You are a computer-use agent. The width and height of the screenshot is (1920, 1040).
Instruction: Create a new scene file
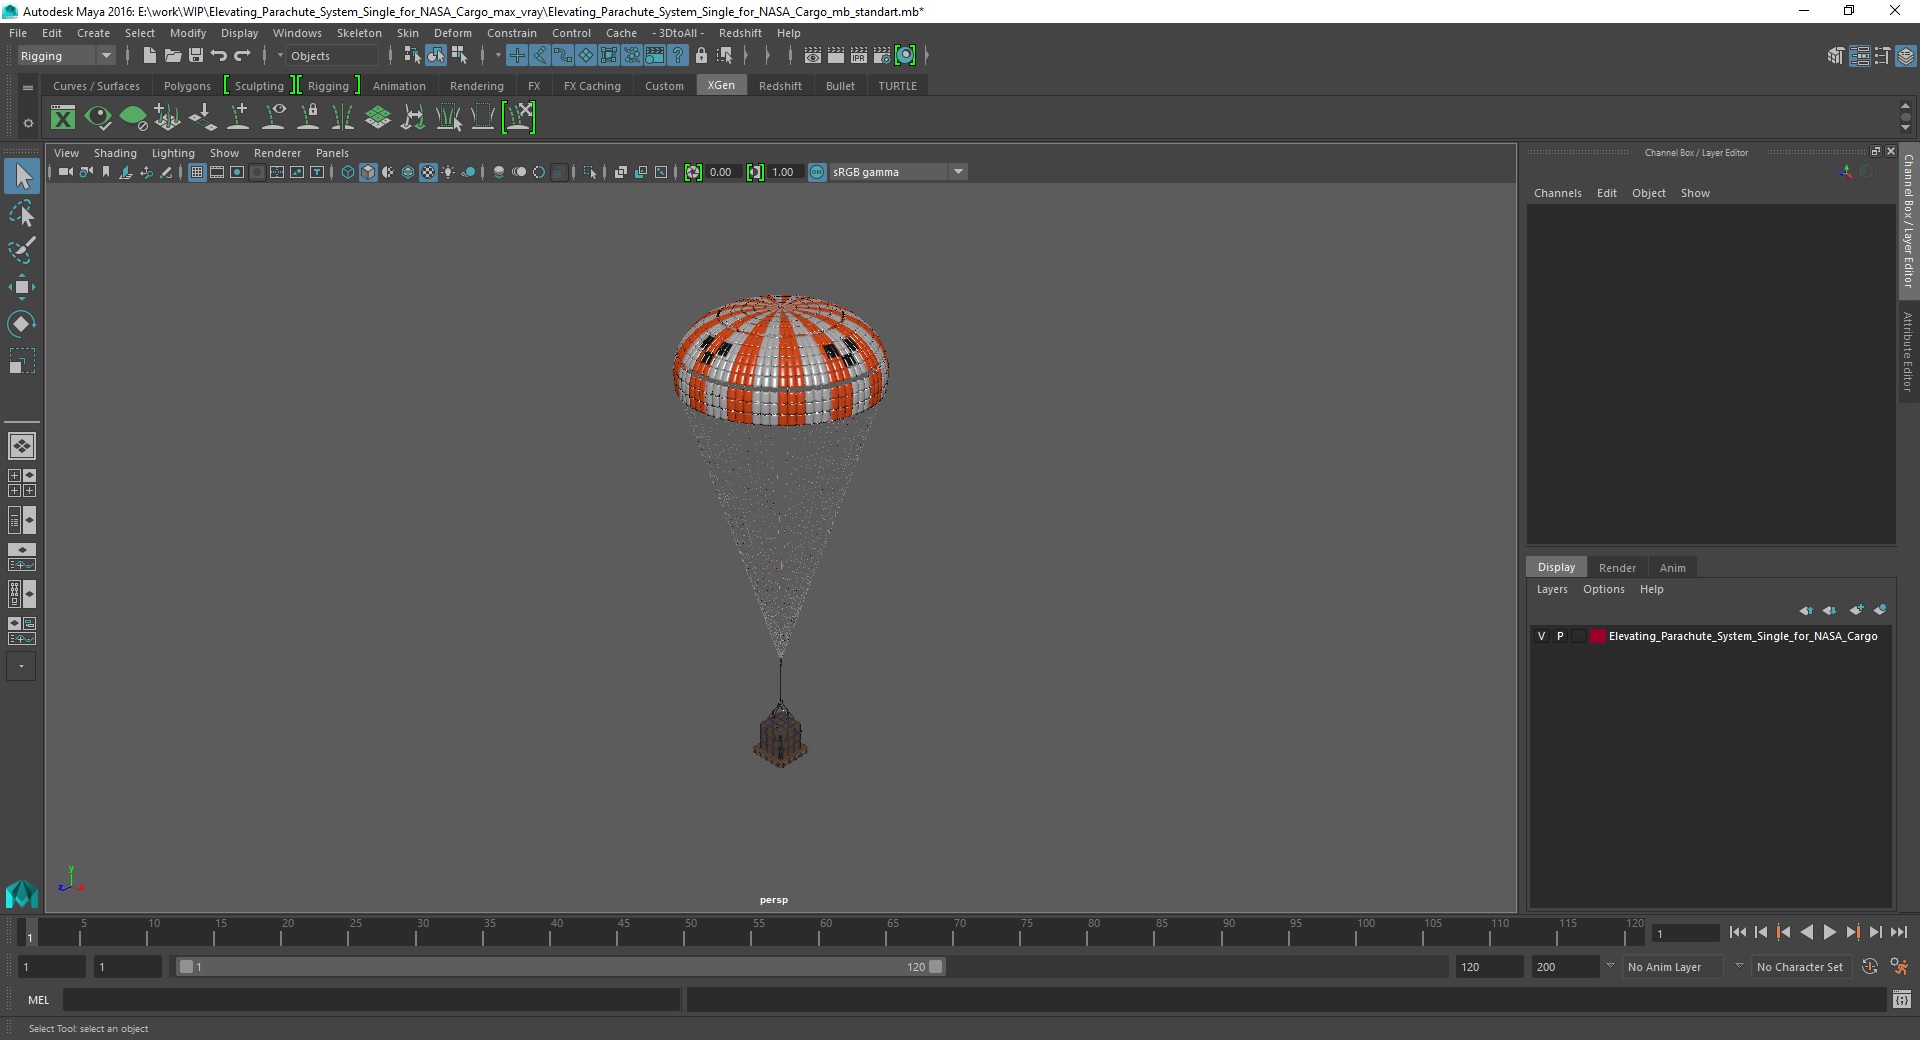click(149, 56)
